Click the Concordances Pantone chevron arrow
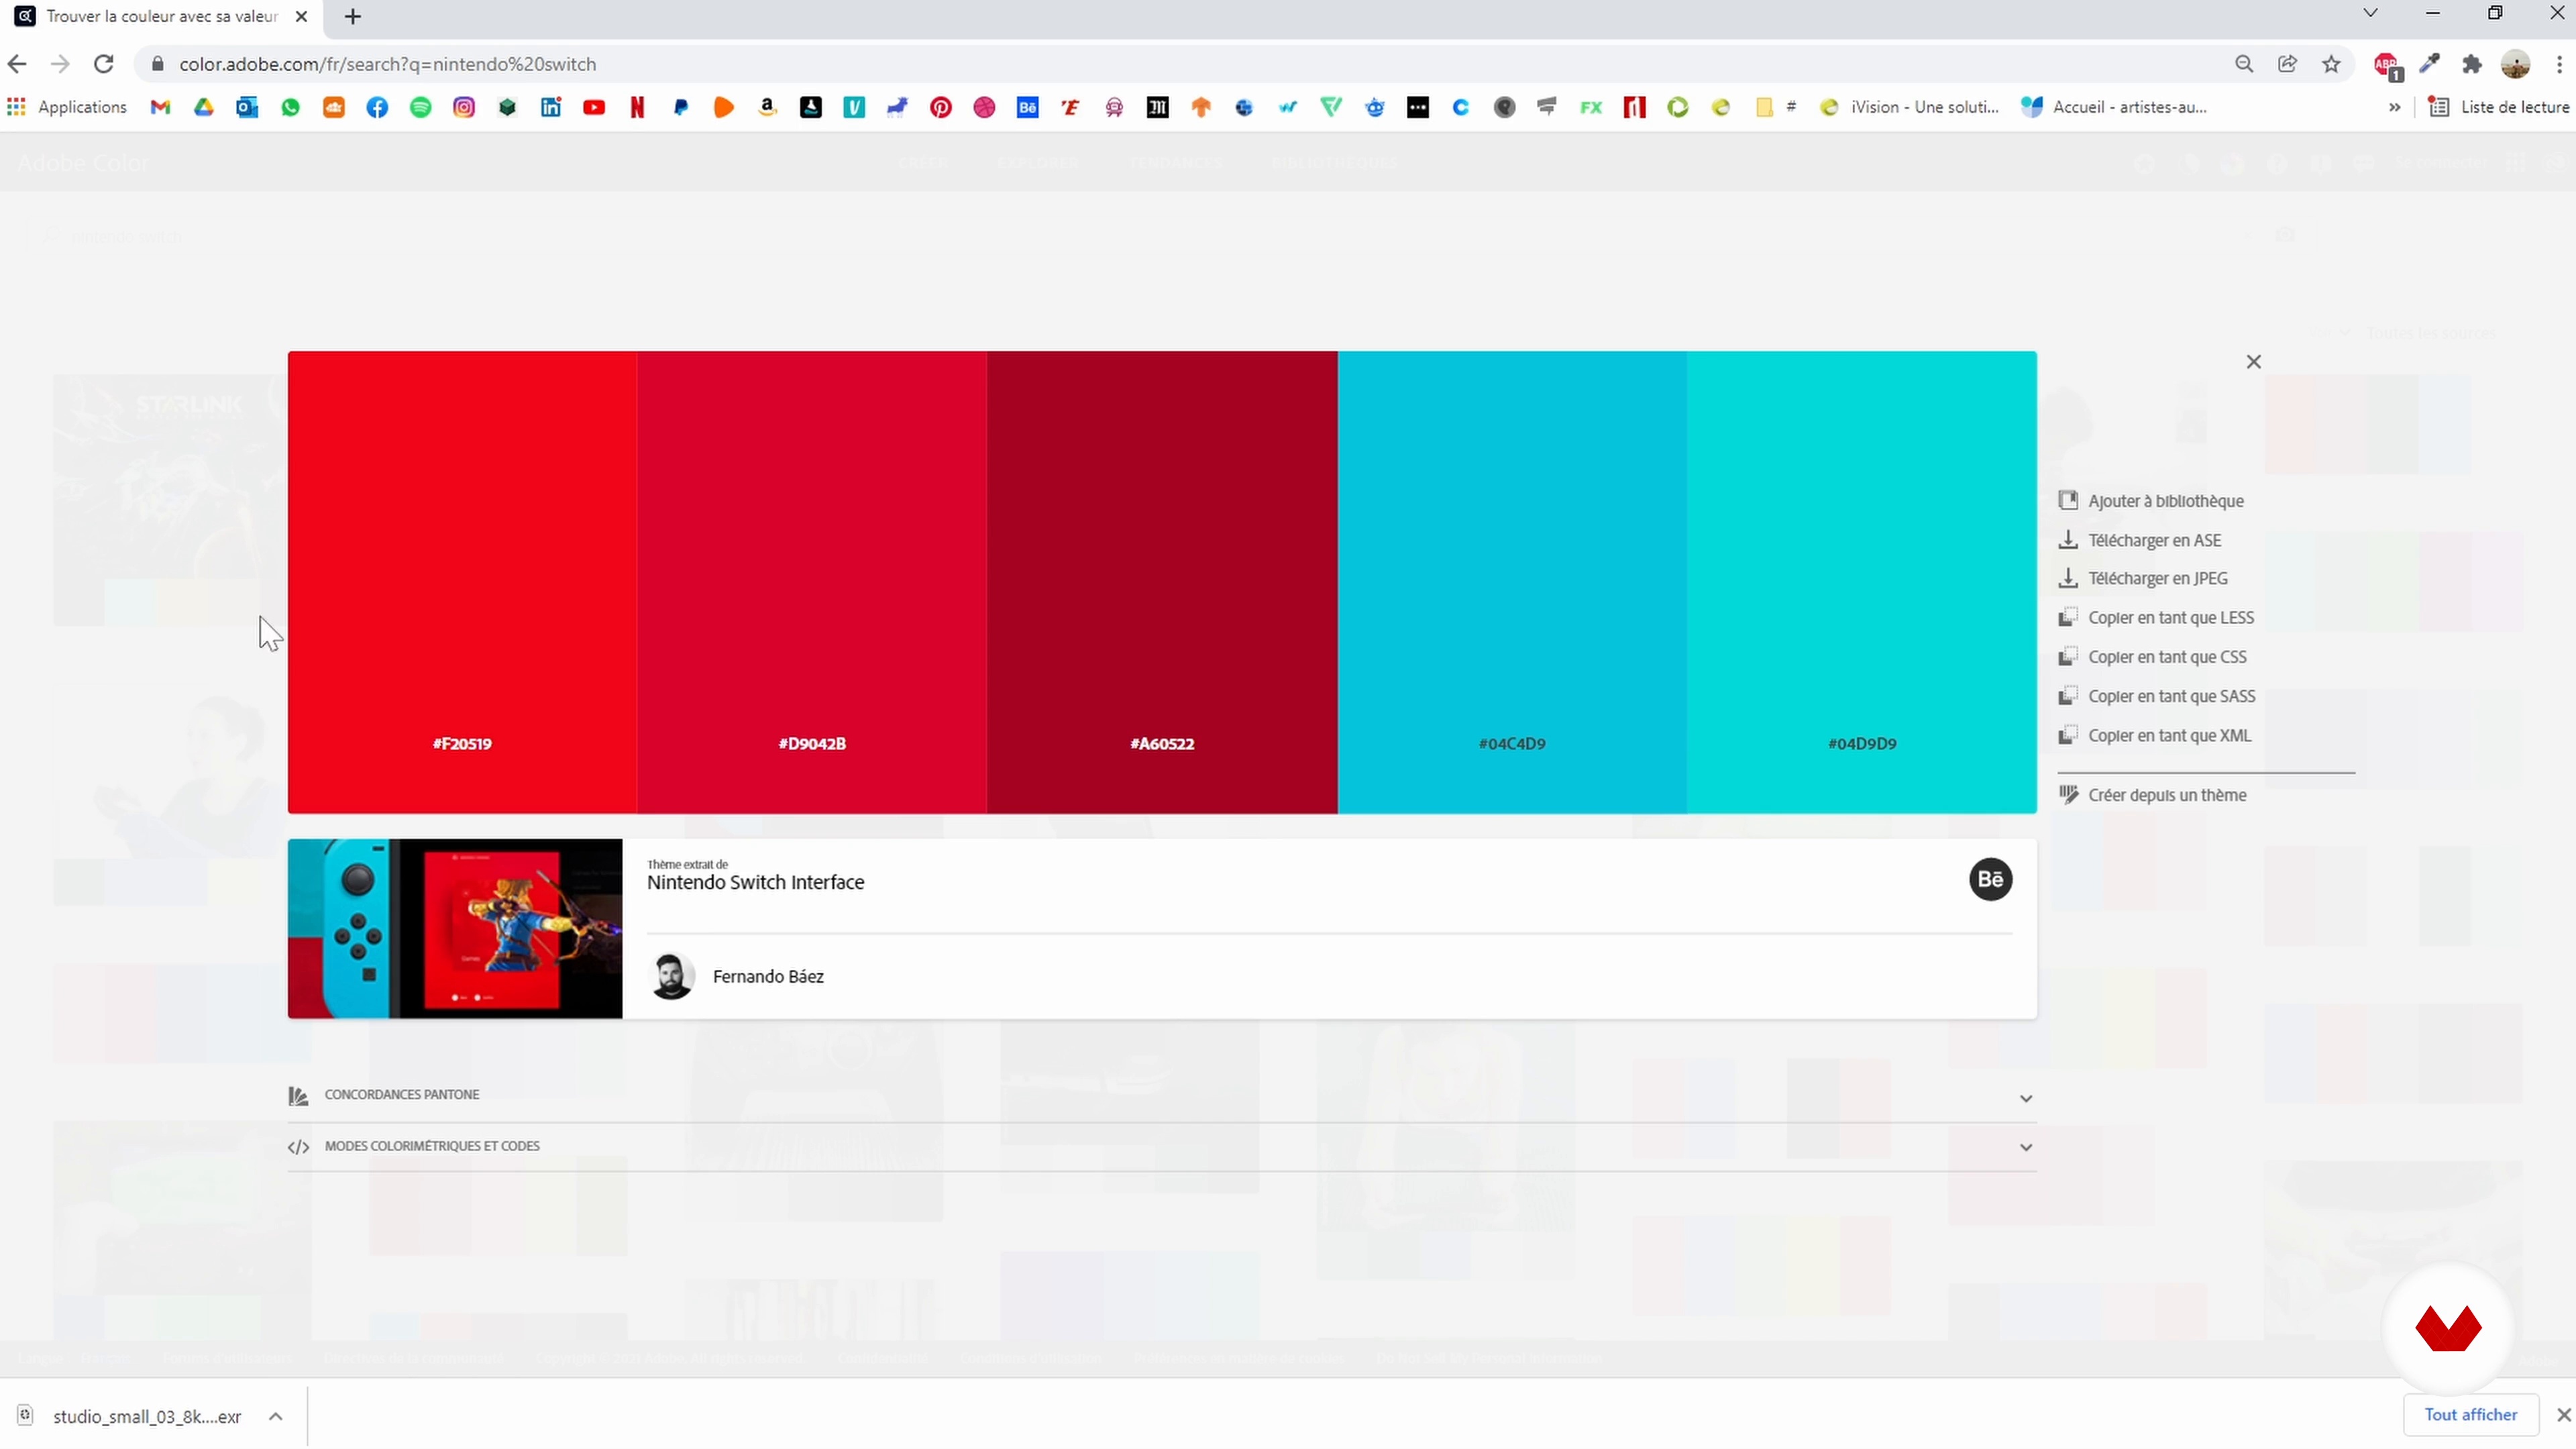Image resolution: width=2576 pixels, height=1449 pixels. click(2026, 1098)
